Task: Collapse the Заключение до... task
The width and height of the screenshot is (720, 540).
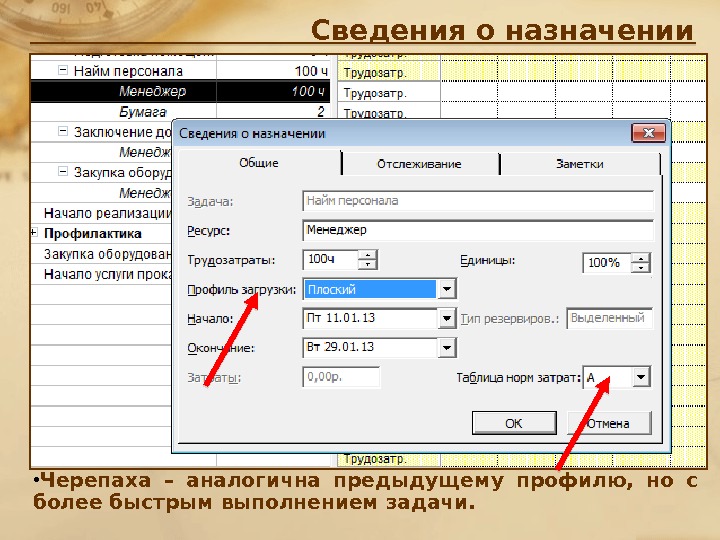Action: pyautogui.click(x=63, y=131)
